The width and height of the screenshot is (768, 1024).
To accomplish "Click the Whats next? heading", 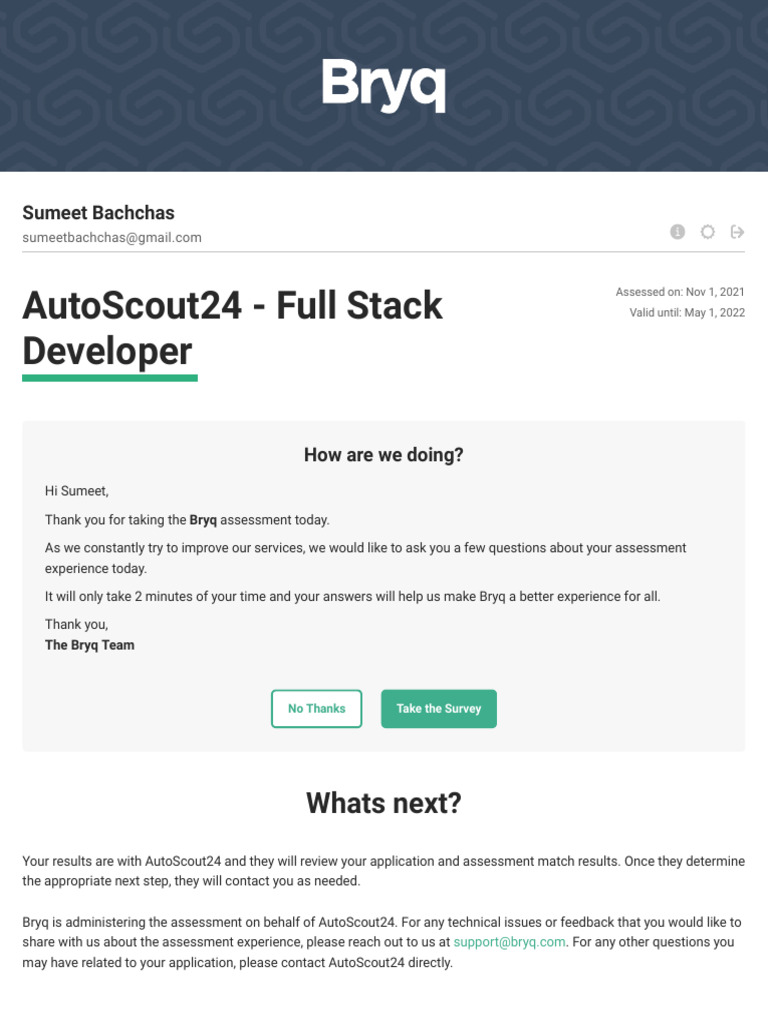I will coord(384,803).
